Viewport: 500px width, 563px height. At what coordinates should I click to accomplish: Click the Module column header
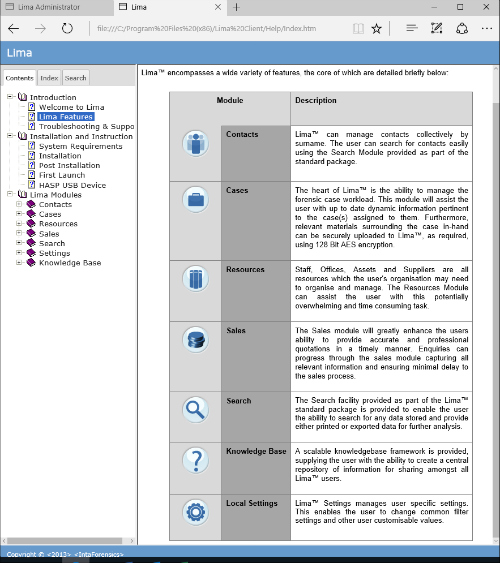[230, 100]
